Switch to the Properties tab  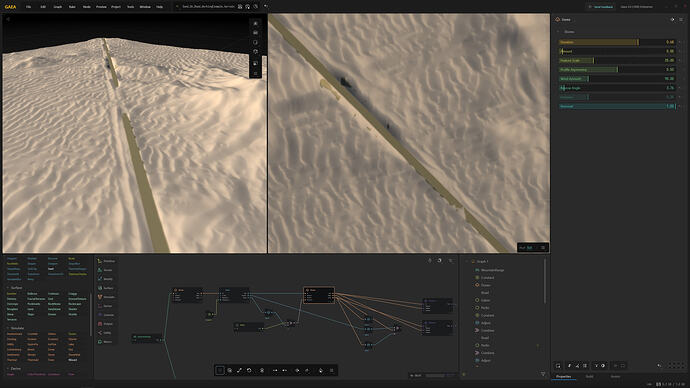[x=563, y=377]
